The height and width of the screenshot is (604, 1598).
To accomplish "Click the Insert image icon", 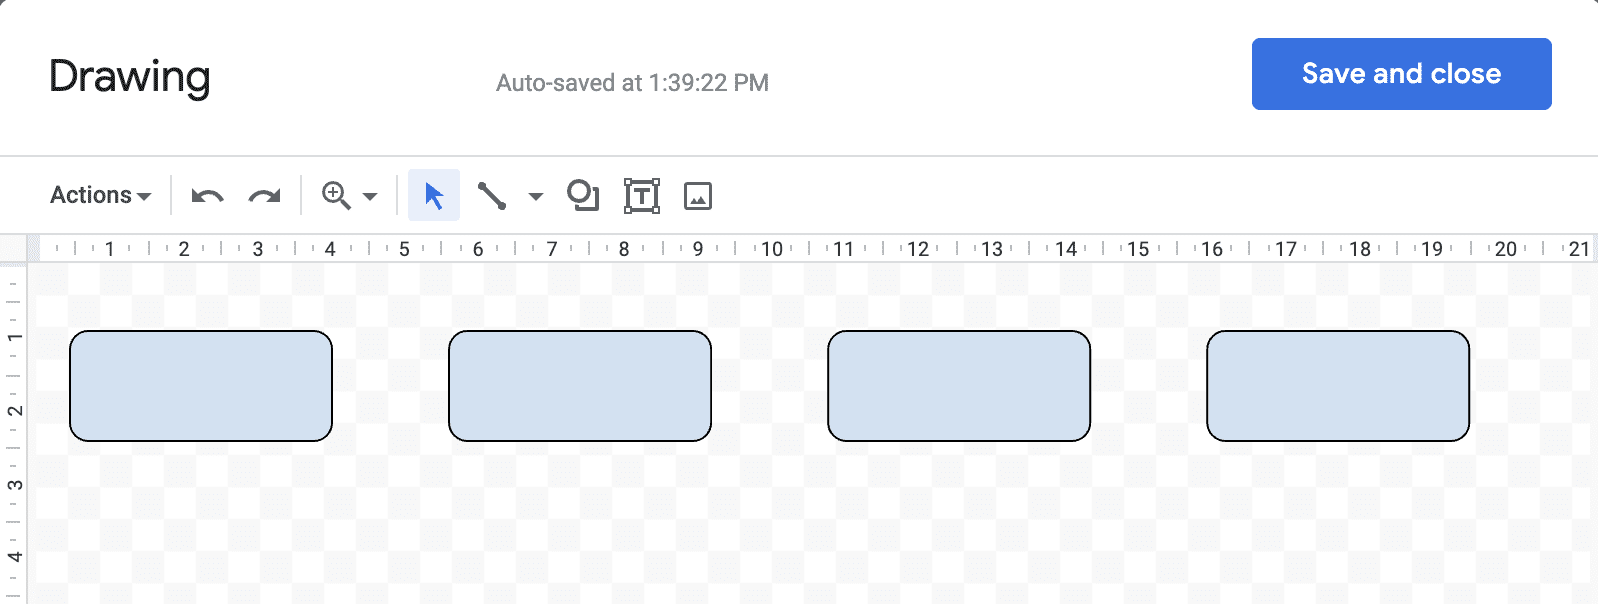I will tap(698, 196).
